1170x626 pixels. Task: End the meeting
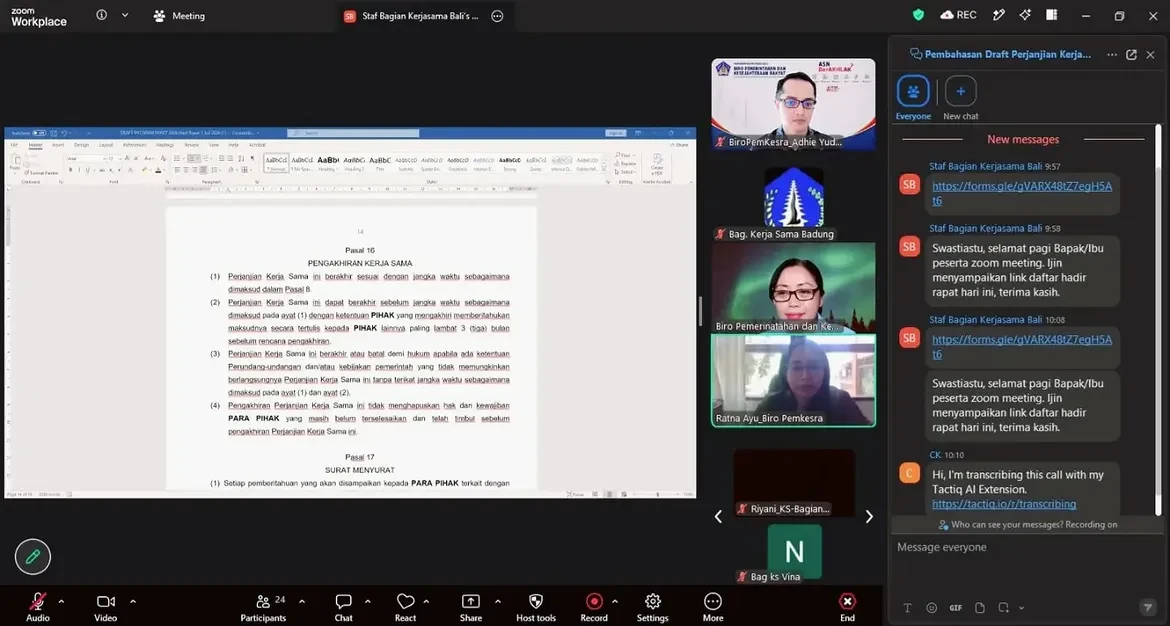click(x=847, y=607)
